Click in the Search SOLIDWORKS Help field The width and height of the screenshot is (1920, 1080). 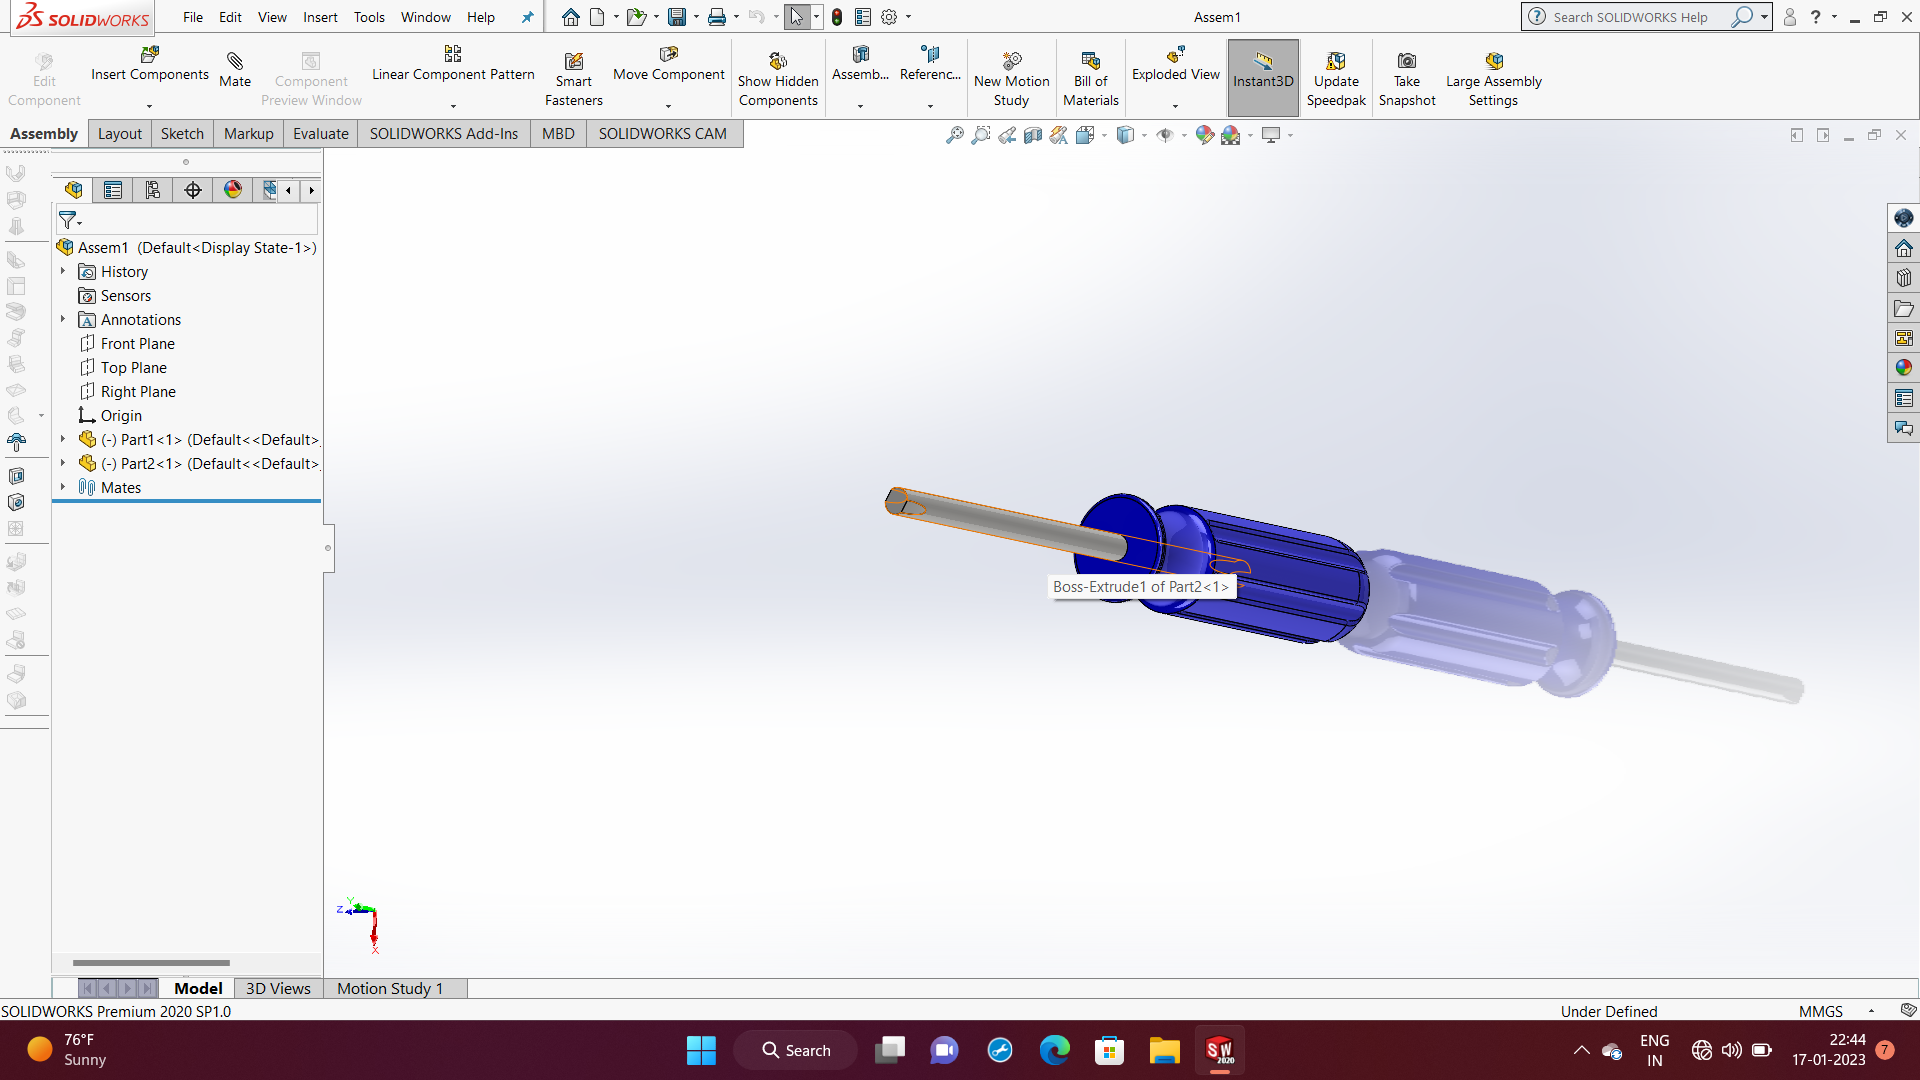(x=1635, y=17)
